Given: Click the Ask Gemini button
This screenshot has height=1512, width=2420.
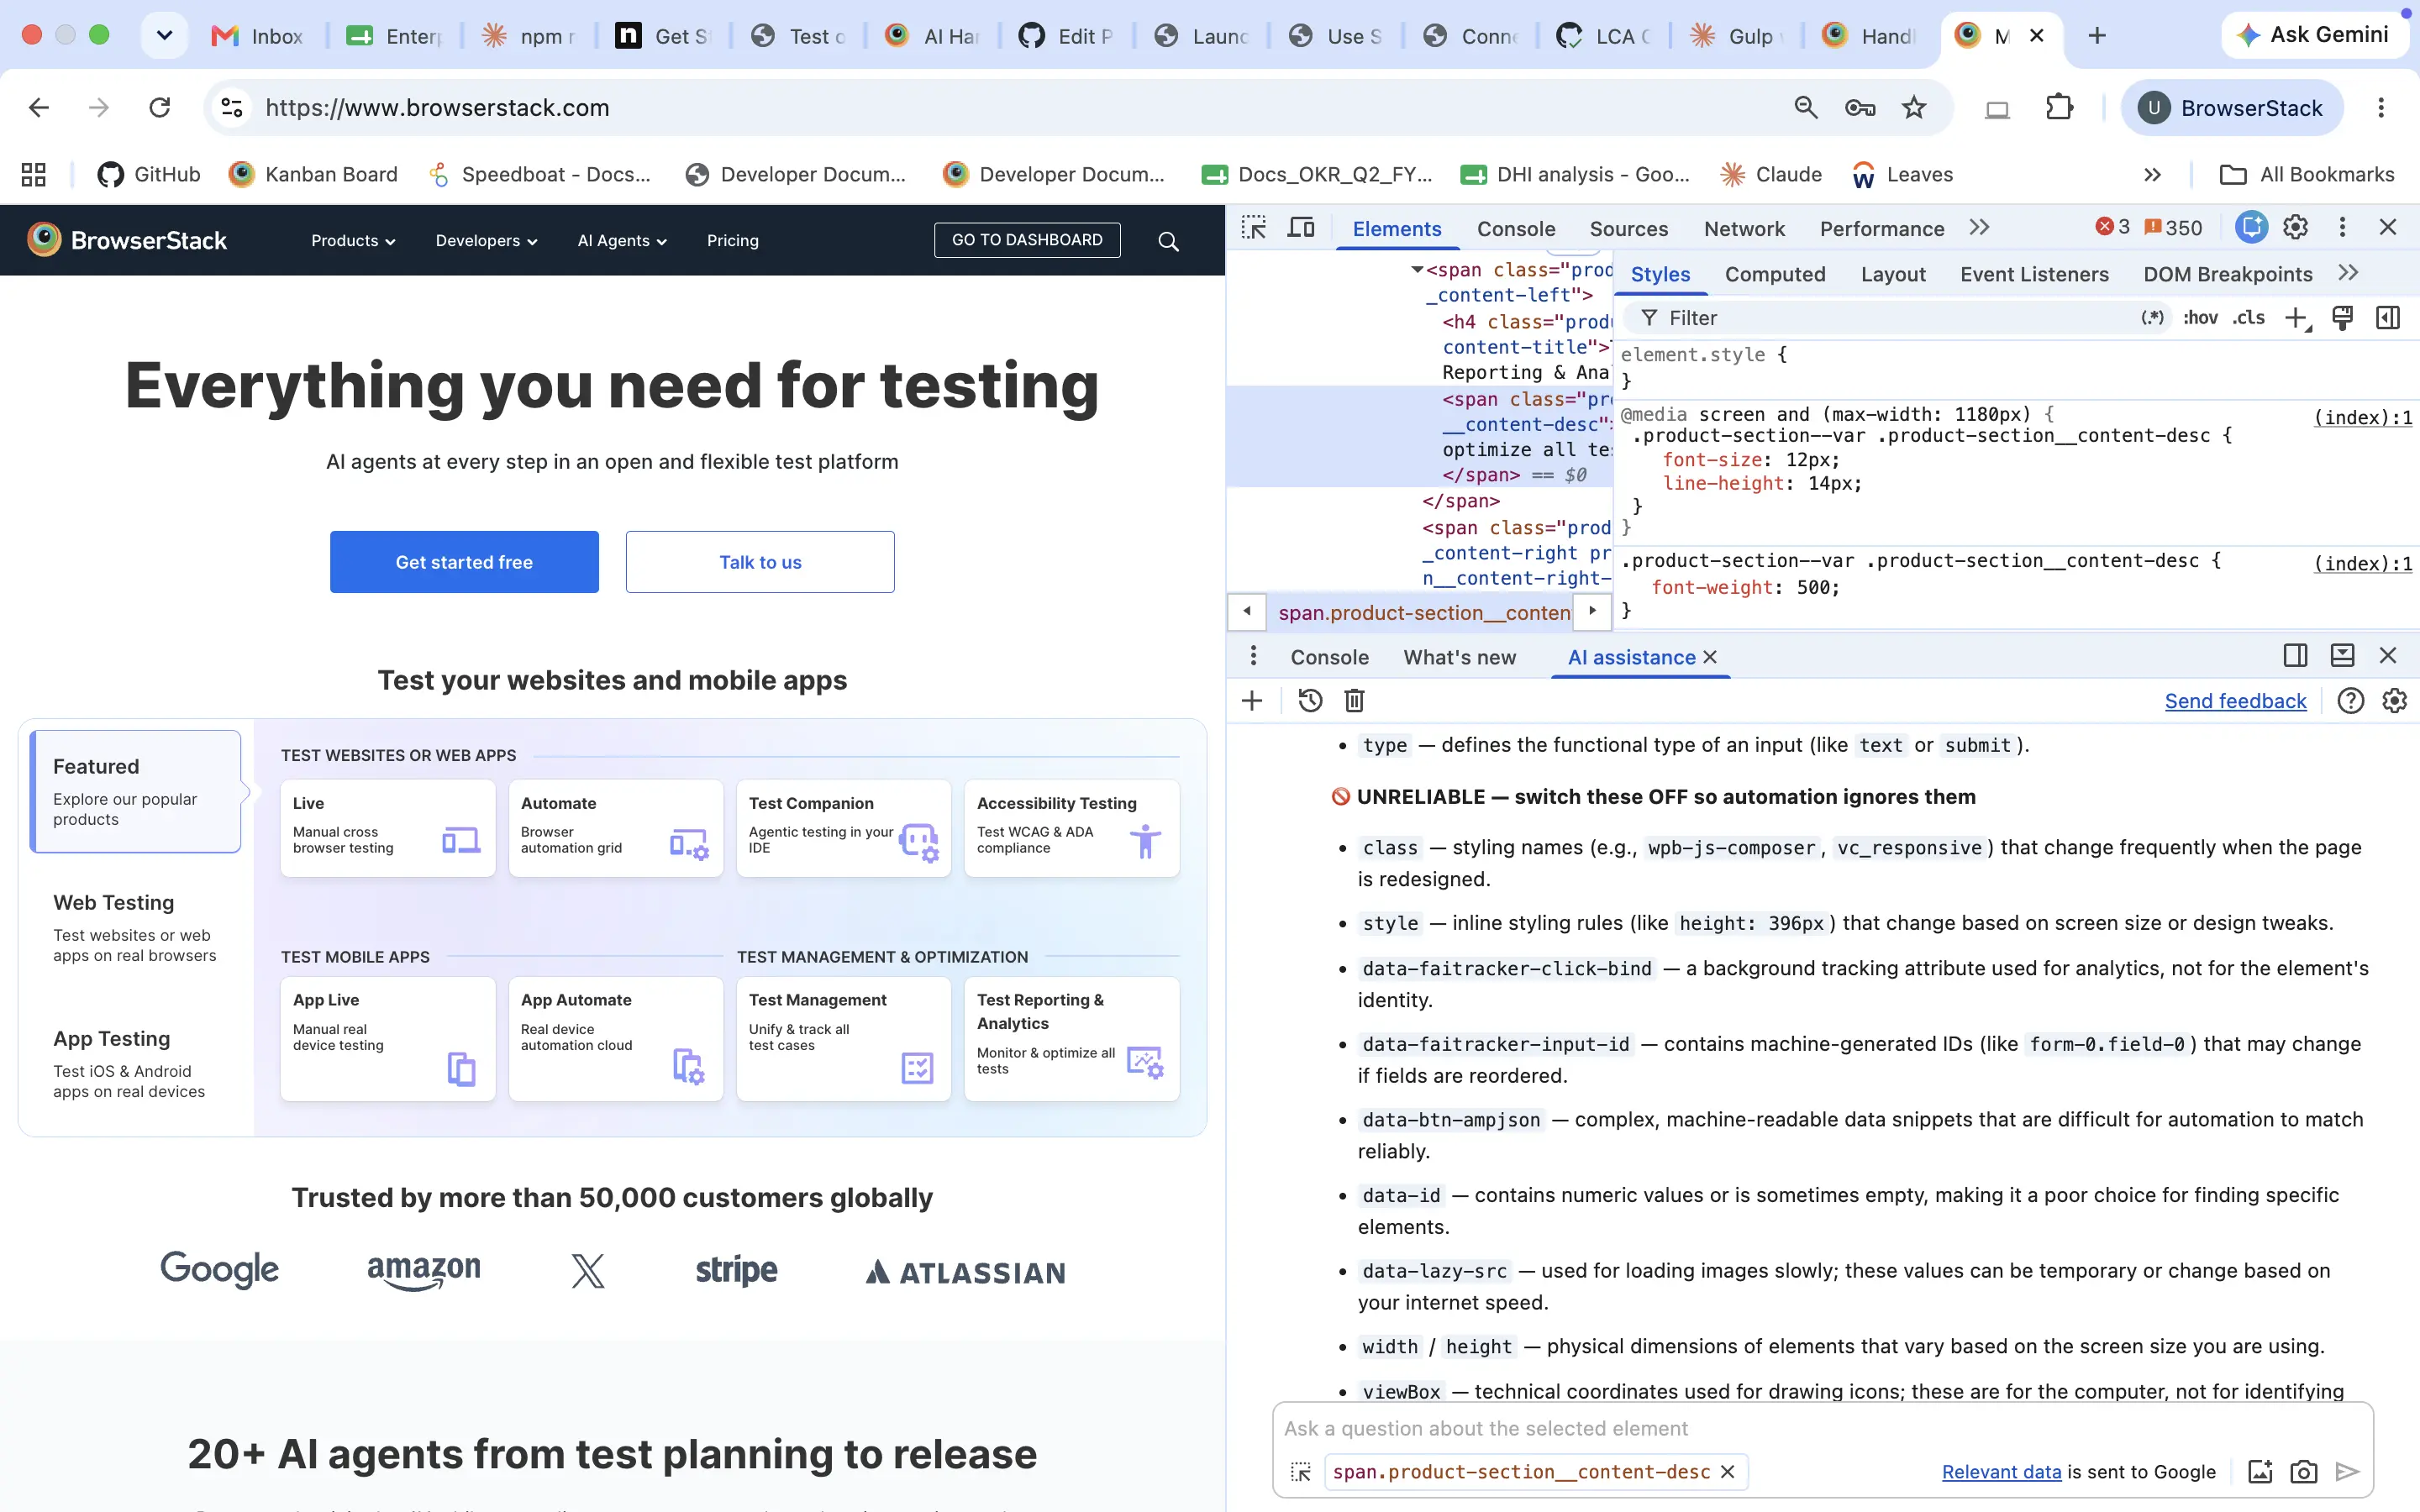Looking at the screenshot, I should click(x=2313, y=35).
